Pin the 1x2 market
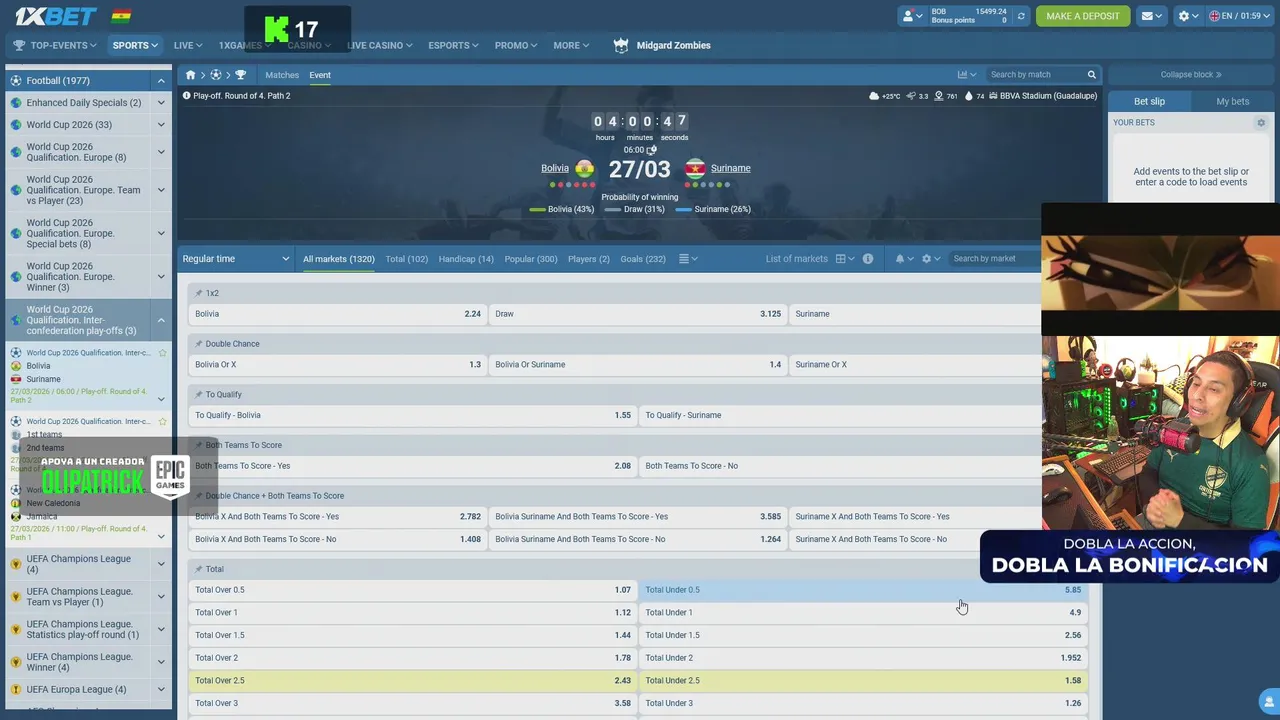This screenshot has height=720, width=1280. click(x=199, y=293)
